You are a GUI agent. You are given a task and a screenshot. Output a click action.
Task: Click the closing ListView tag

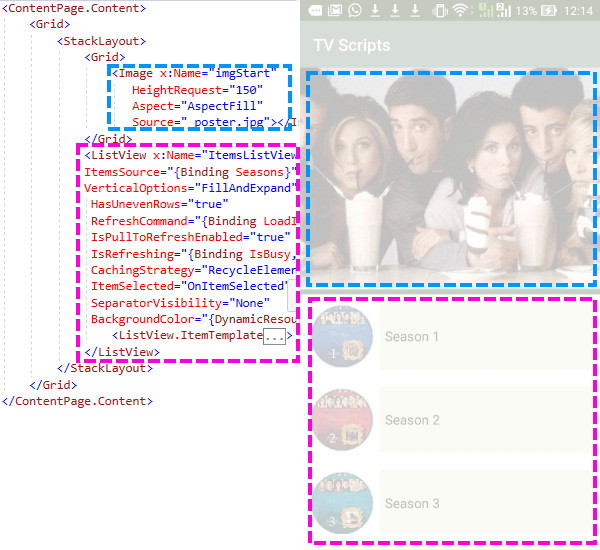(x=122, y=352)
